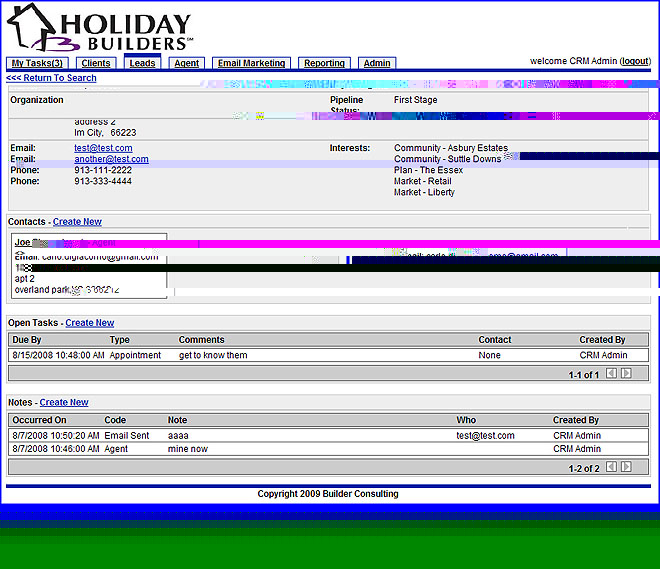Switch to the Clients tab
Image resolution: width=660 pixels, height=569 pixels.
[96, 63]
